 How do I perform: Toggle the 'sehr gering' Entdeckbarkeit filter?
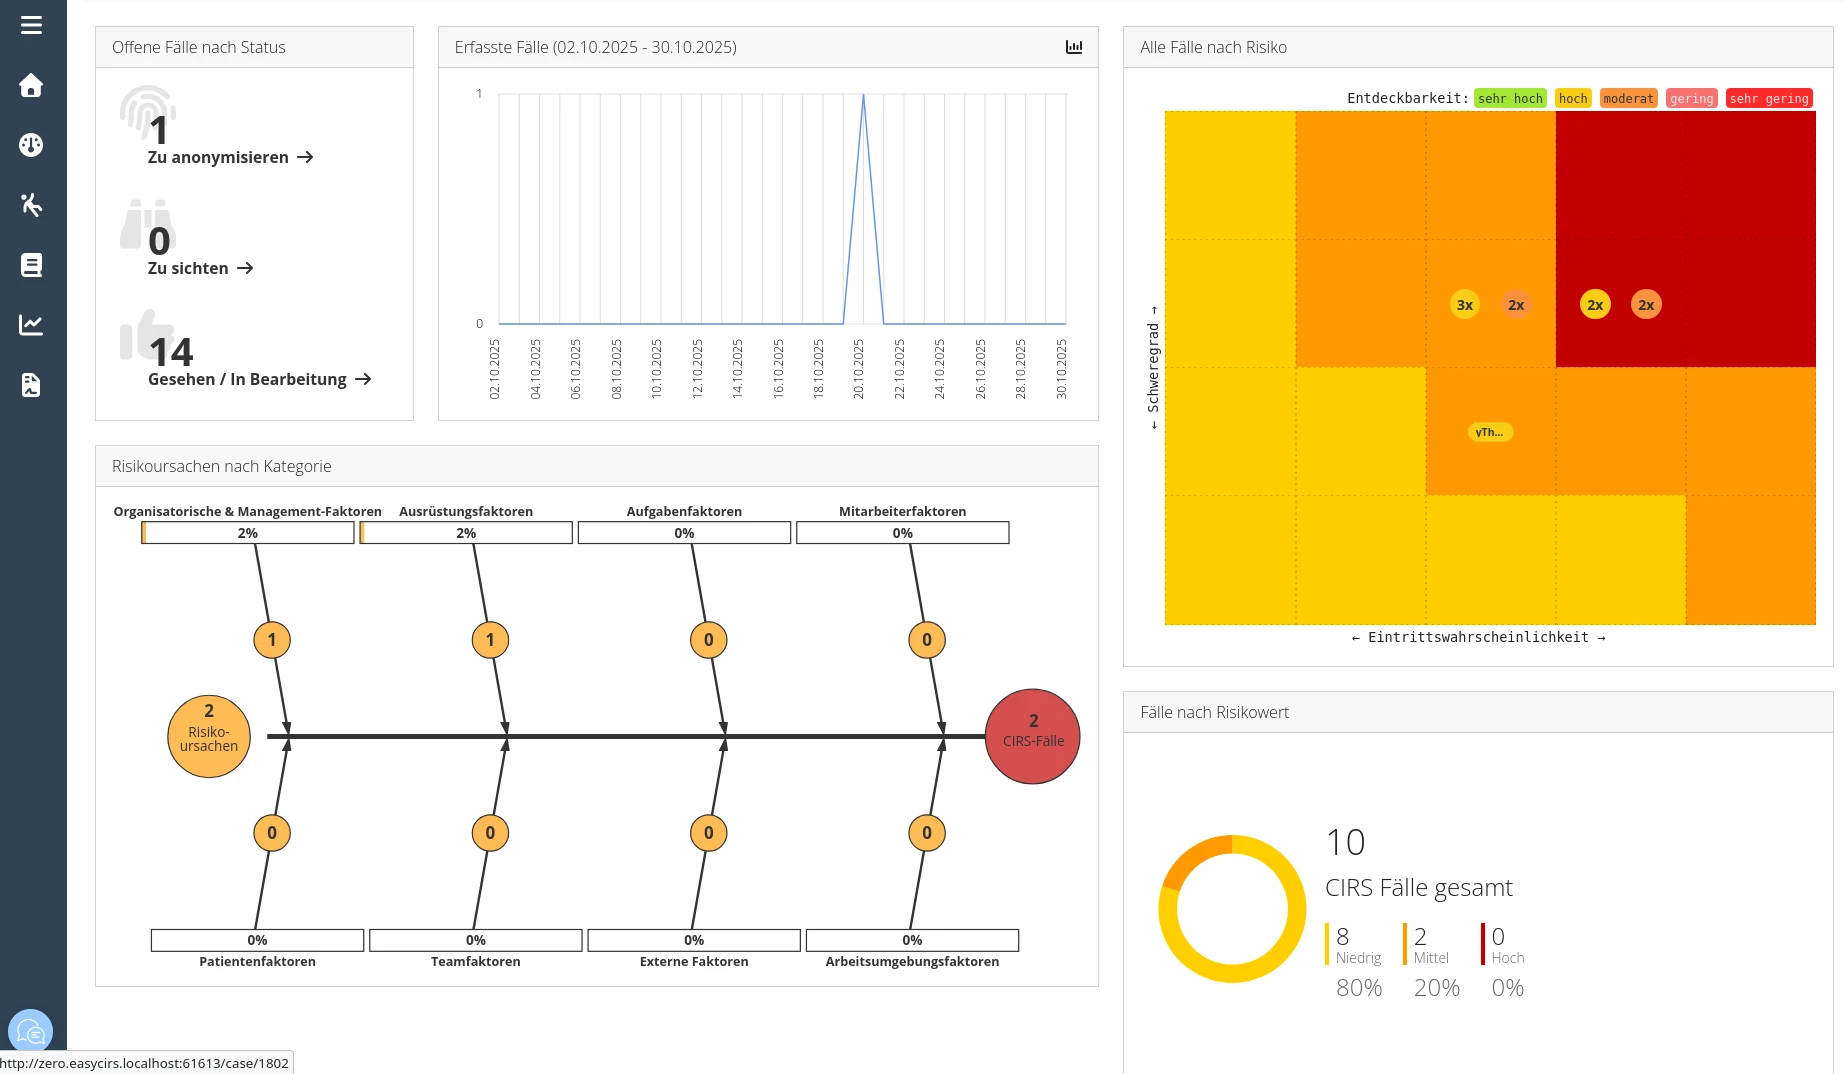click(1768, 98)
